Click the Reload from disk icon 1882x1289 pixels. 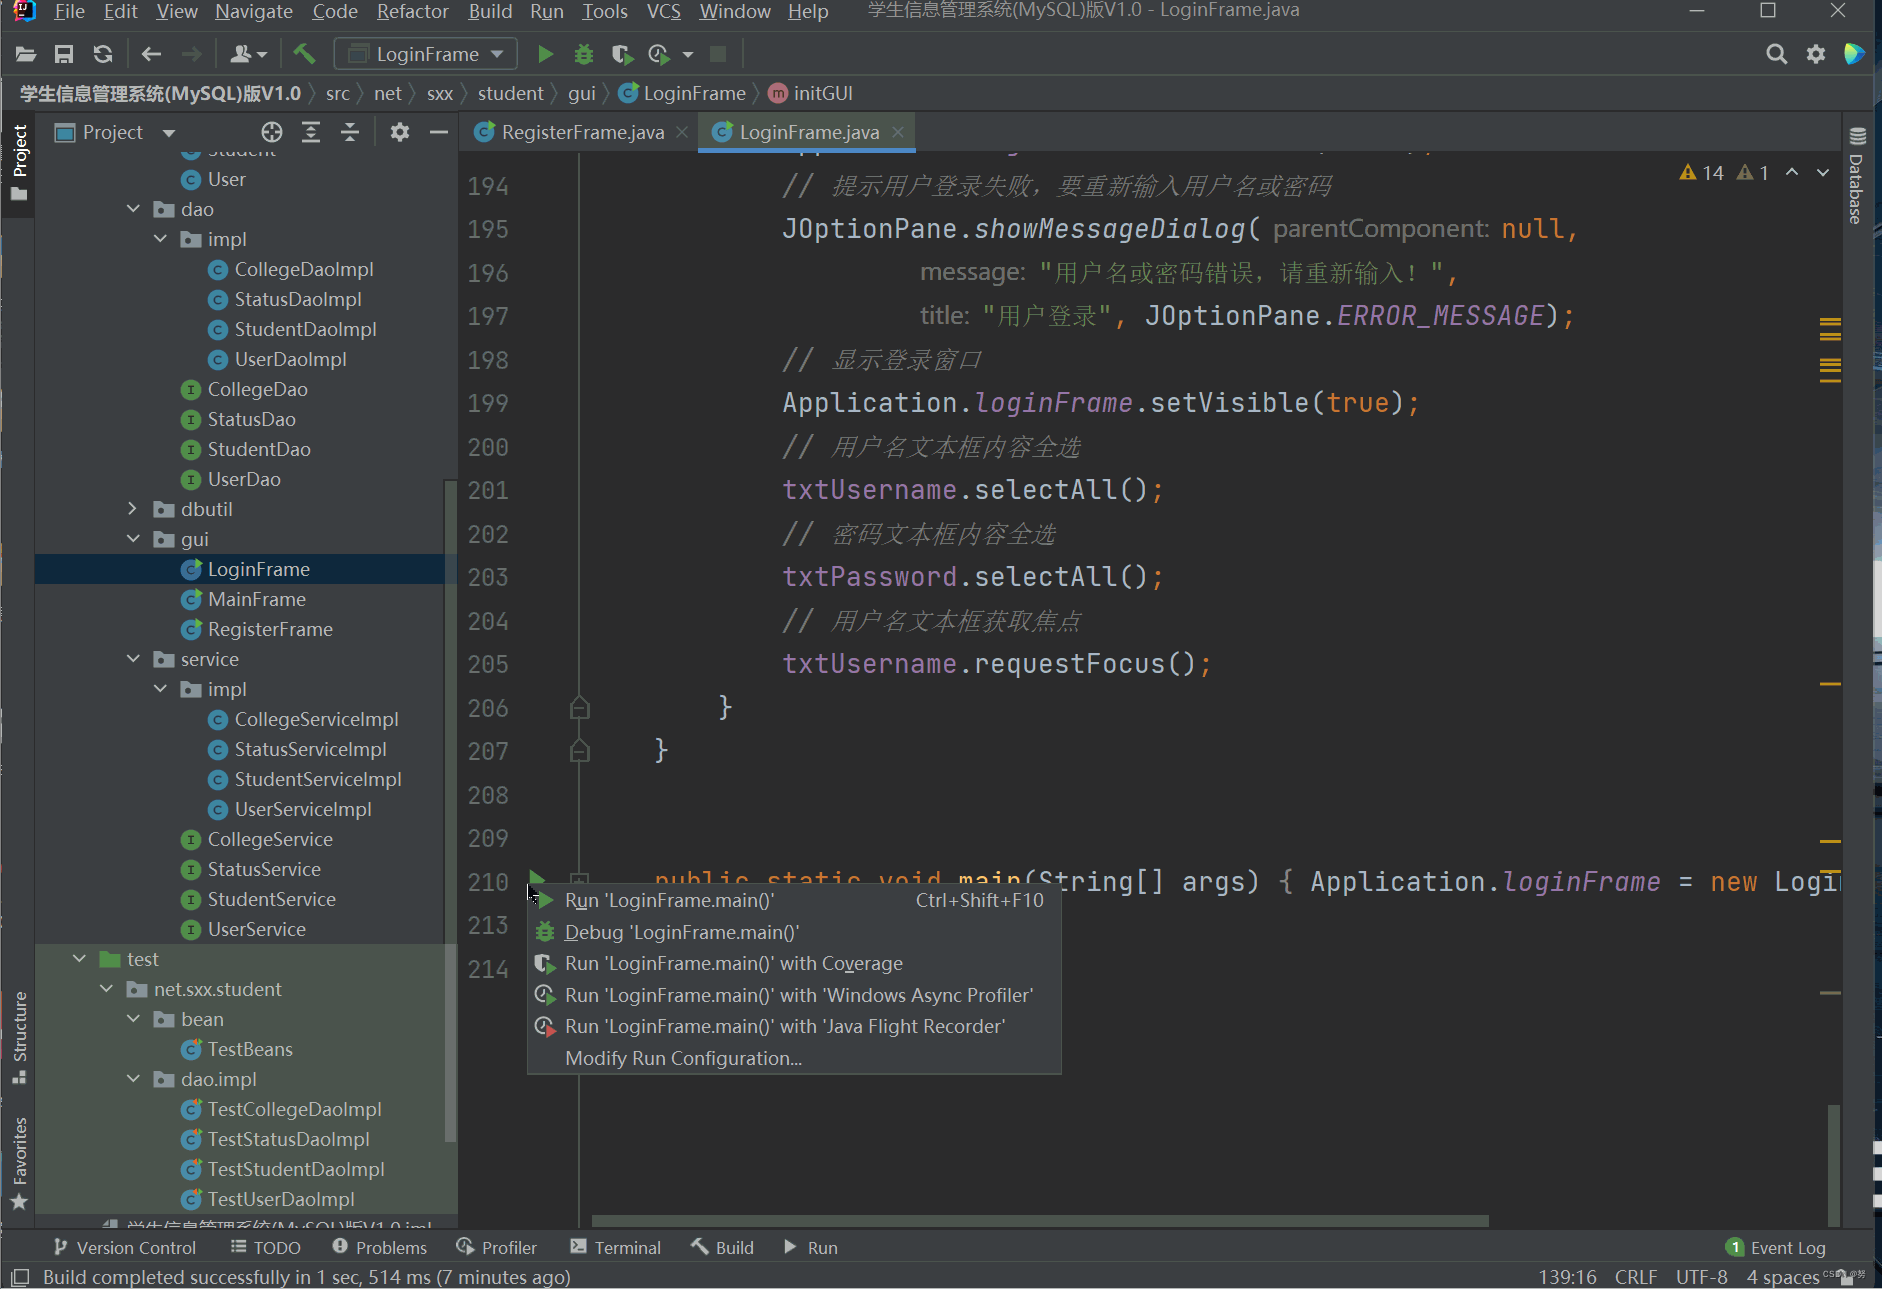click(x=102, y=54)
